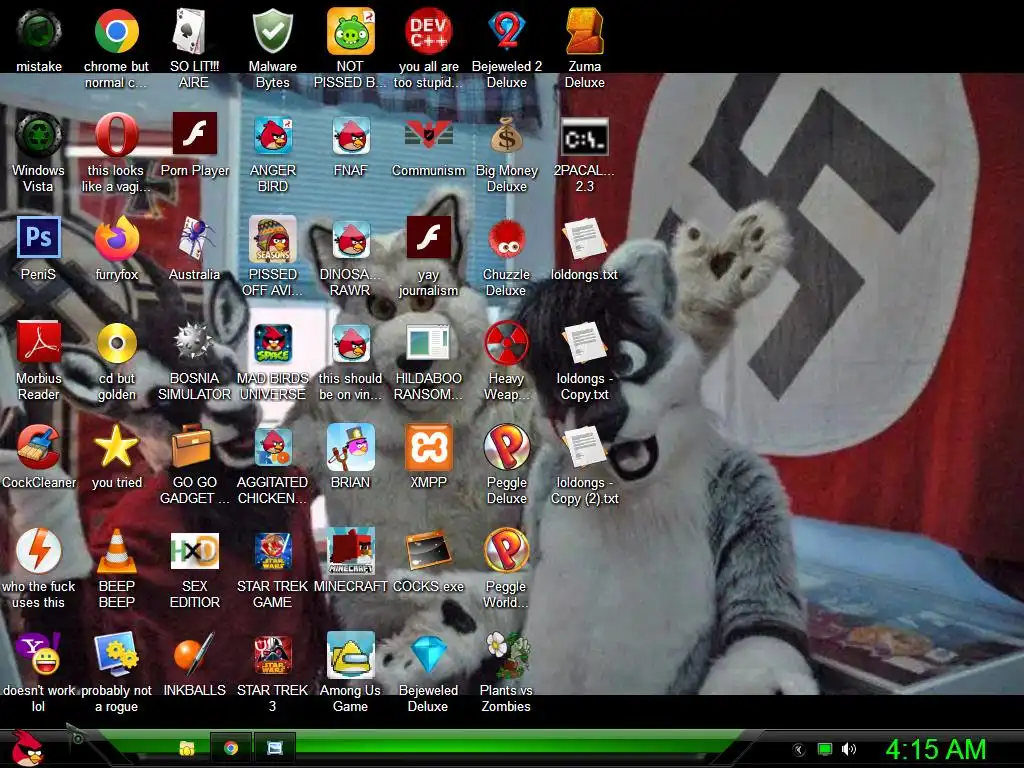This screenshot has height=768, width=1024.
Task: Launch 'Among Us Game' icon
Action: pos(351,654)
